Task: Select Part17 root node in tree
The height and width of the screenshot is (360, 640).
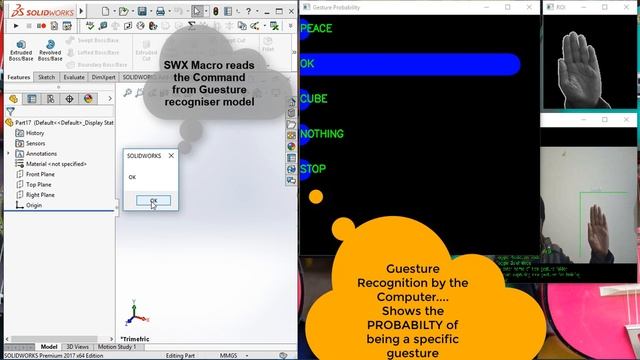Action: tap(60, 122)
